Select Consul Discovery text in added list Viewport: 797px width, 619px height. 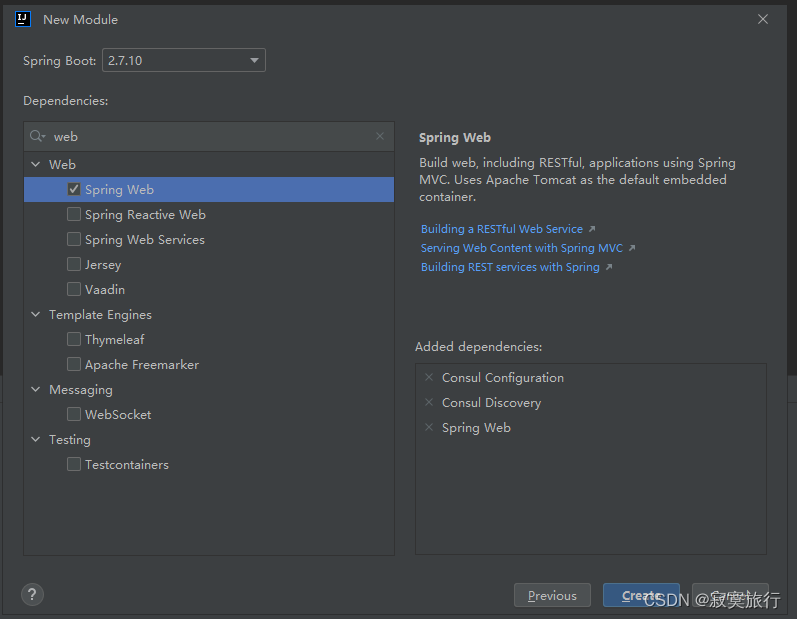[x=492, y=403]
